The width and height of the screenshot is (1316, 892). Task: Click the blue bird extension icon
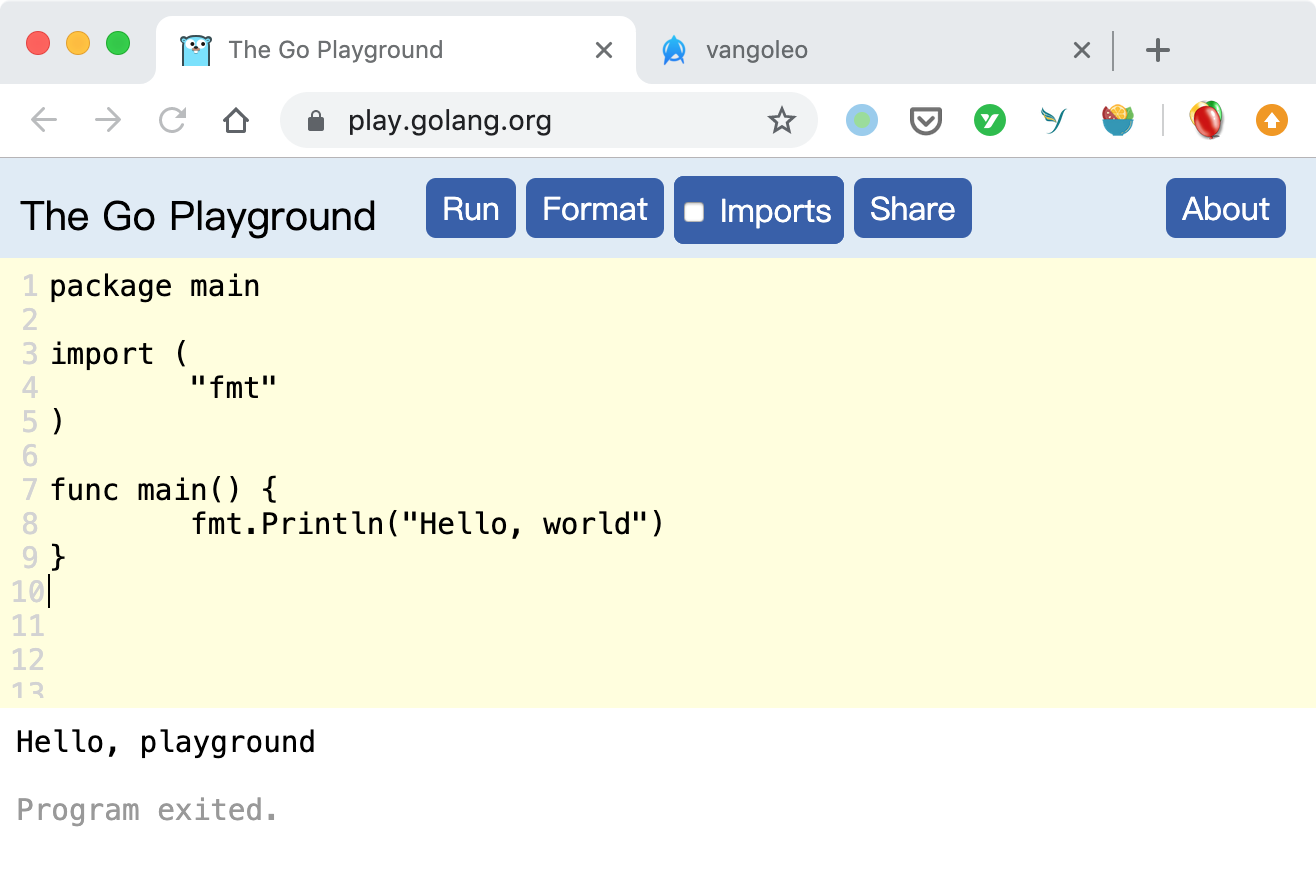pos(1053,120)
